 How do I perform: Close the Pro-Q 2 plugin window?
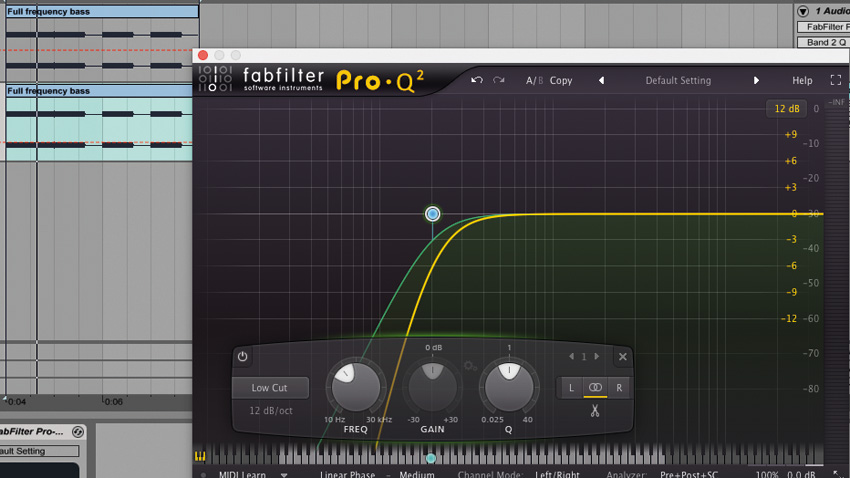coord(203,55)
